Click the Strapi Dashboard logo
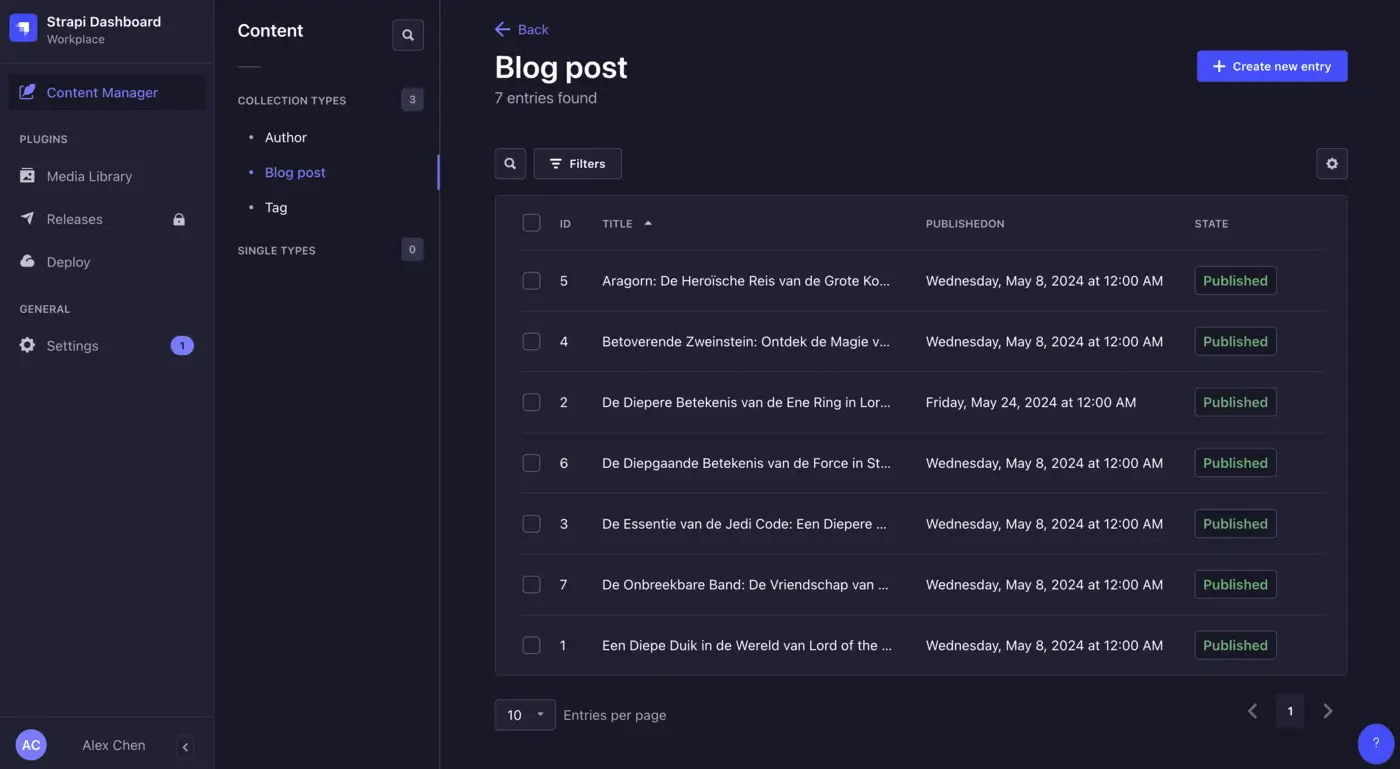Viewport: 1400px width, 769px height. pyautogui.click(x=24, y=27)
